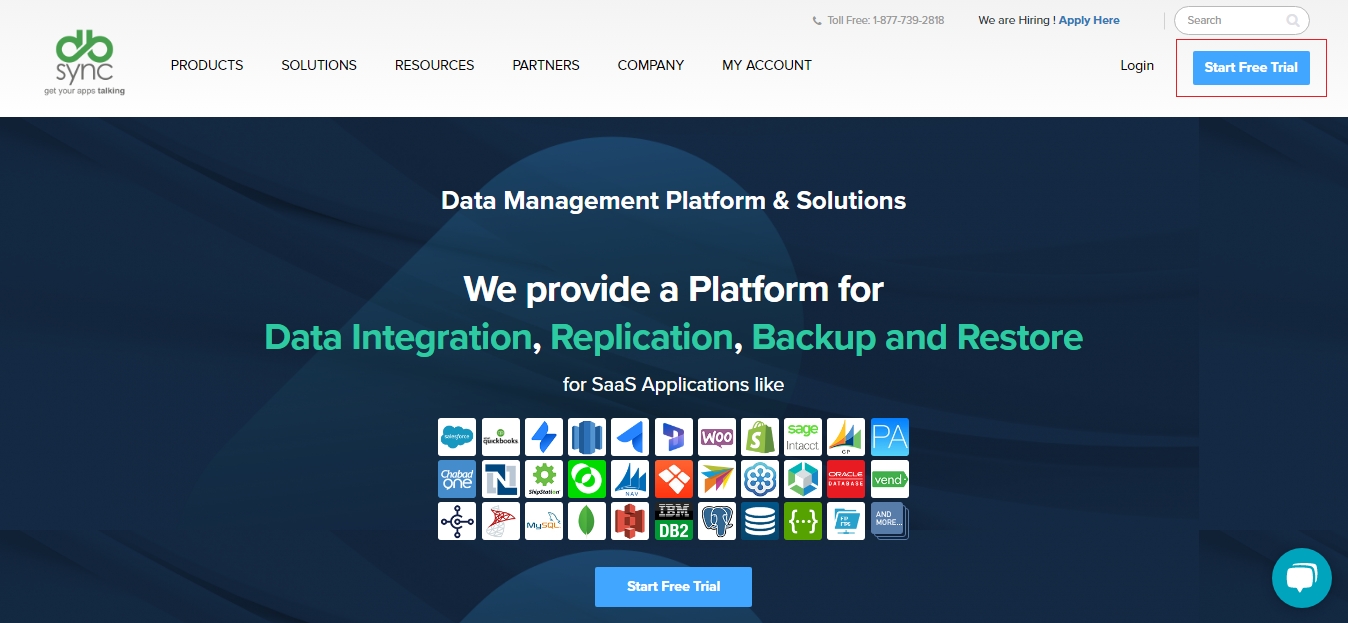Click the Shopify bag icon

(x=760, y=437)
